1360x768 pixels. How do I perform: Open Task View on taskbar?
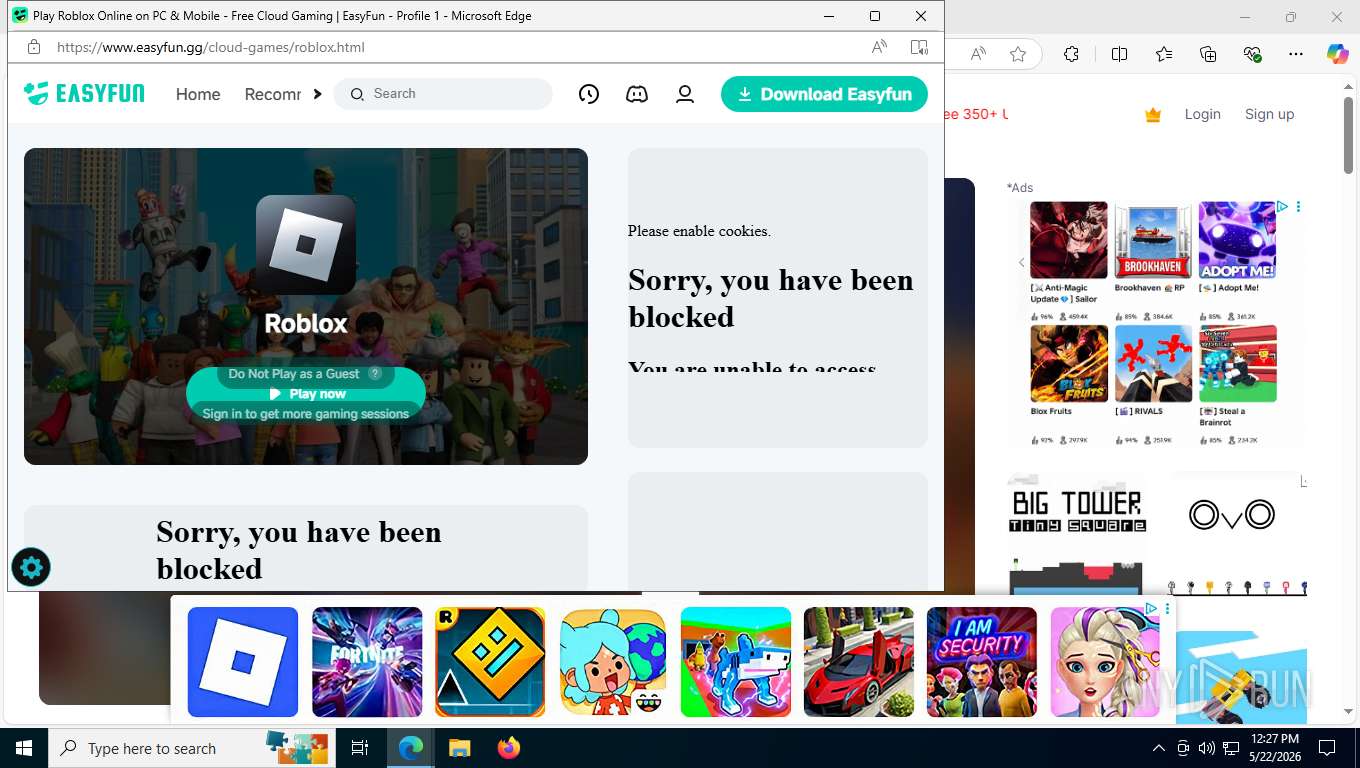(x=360, y=748)
